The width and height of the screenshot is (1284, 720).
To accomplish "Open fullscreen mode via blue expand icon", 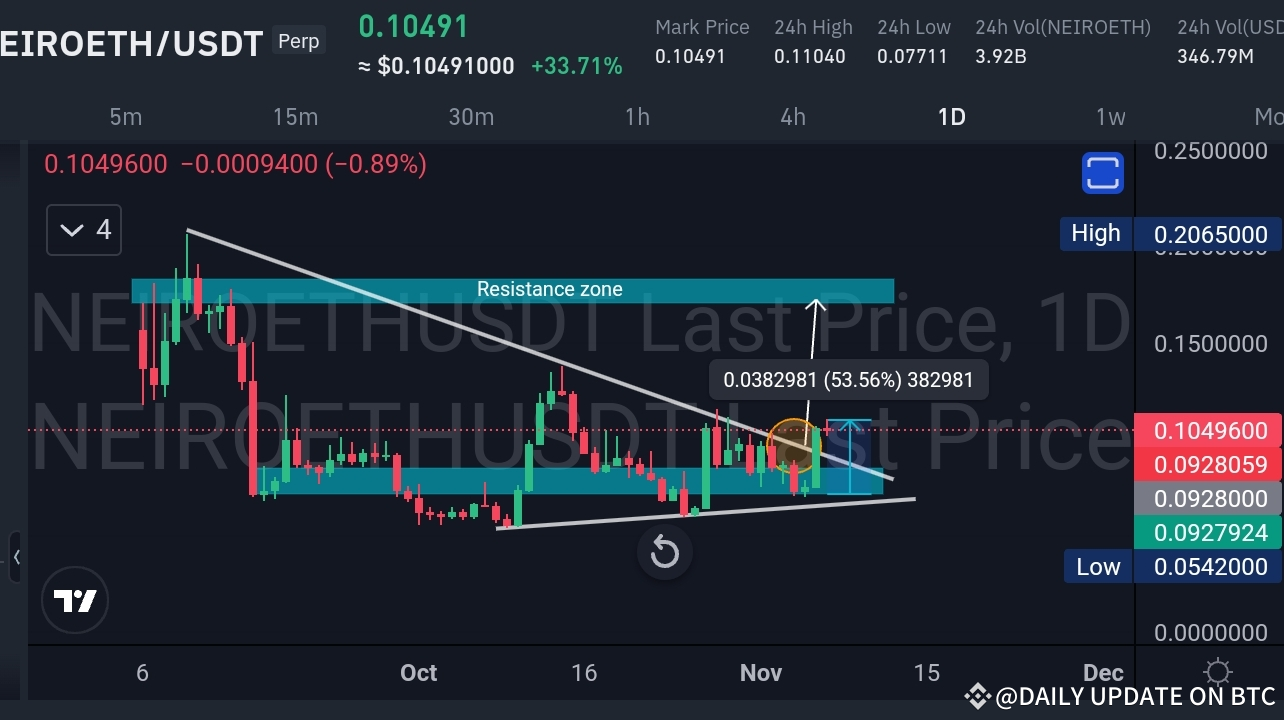I will tap(1102, 172).
